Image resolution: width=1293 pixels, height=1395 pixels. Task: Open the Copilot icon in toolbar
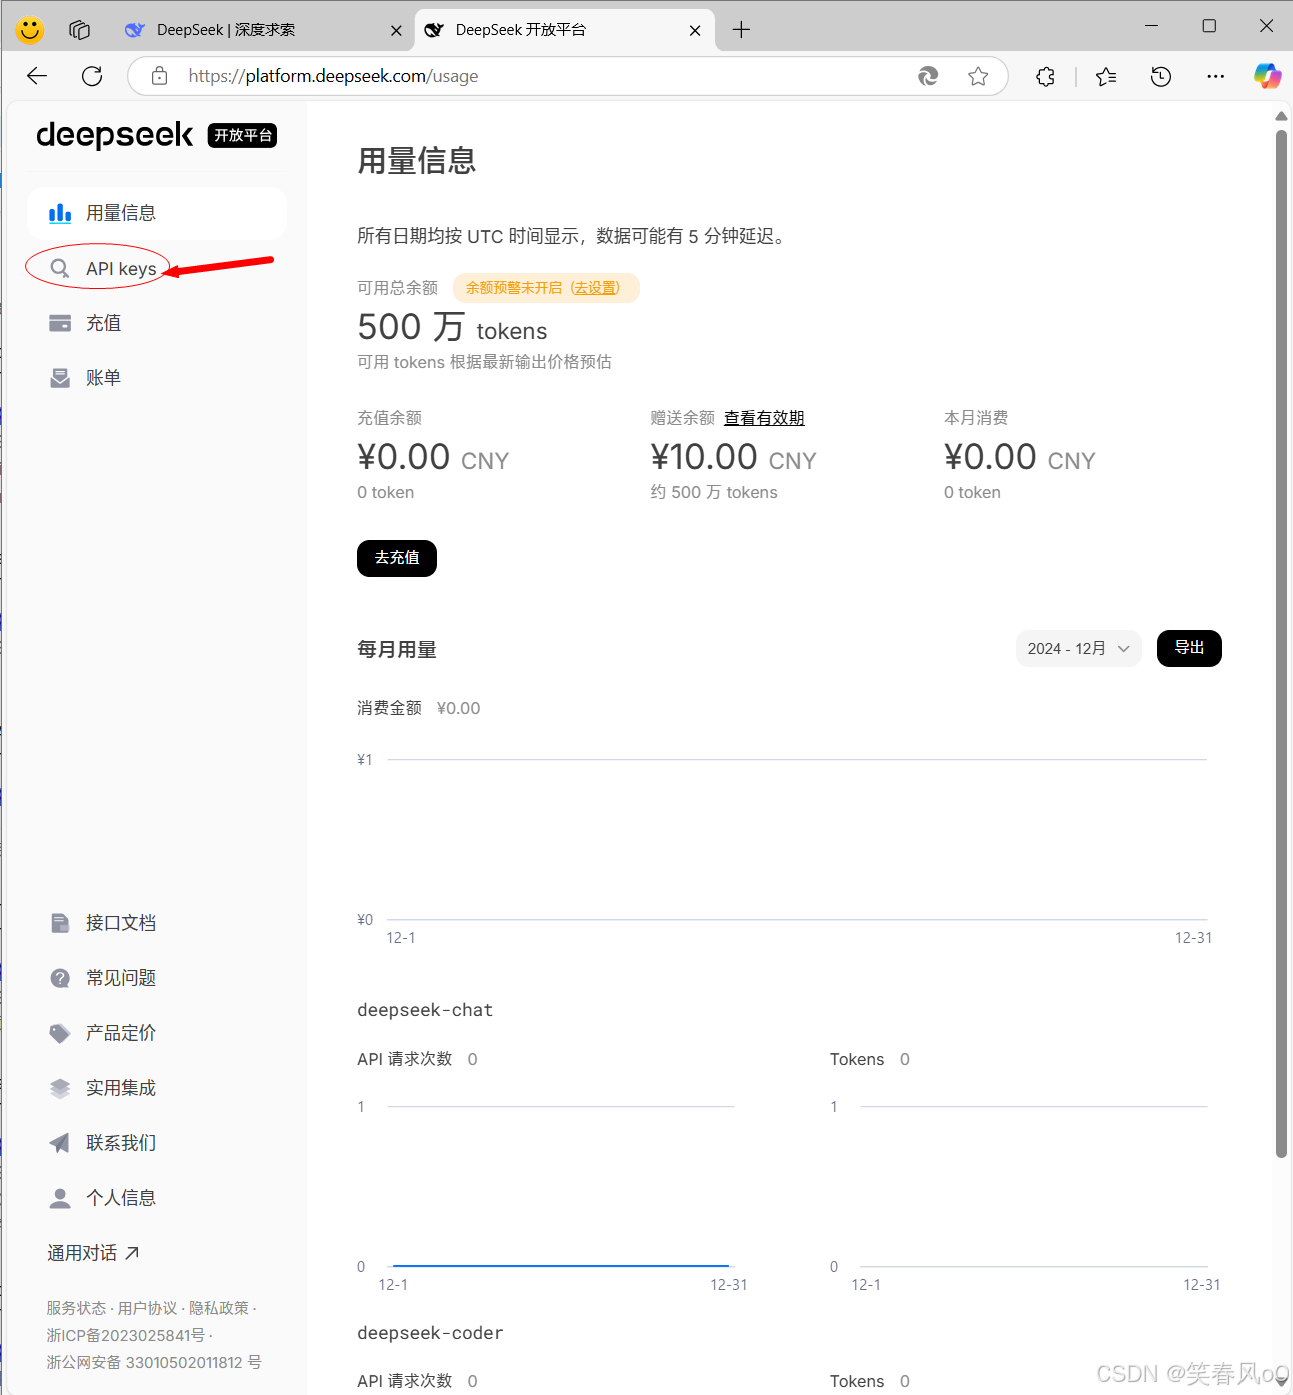[1267, 76]
